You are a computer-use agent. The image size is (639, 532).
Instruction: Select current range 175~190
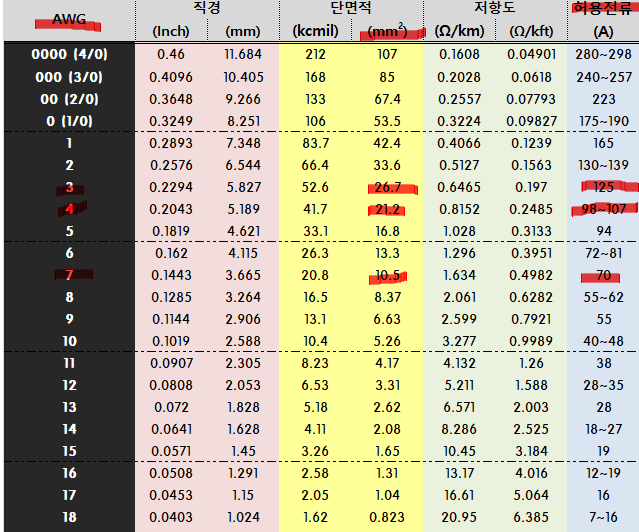click(x=604, y=121)
